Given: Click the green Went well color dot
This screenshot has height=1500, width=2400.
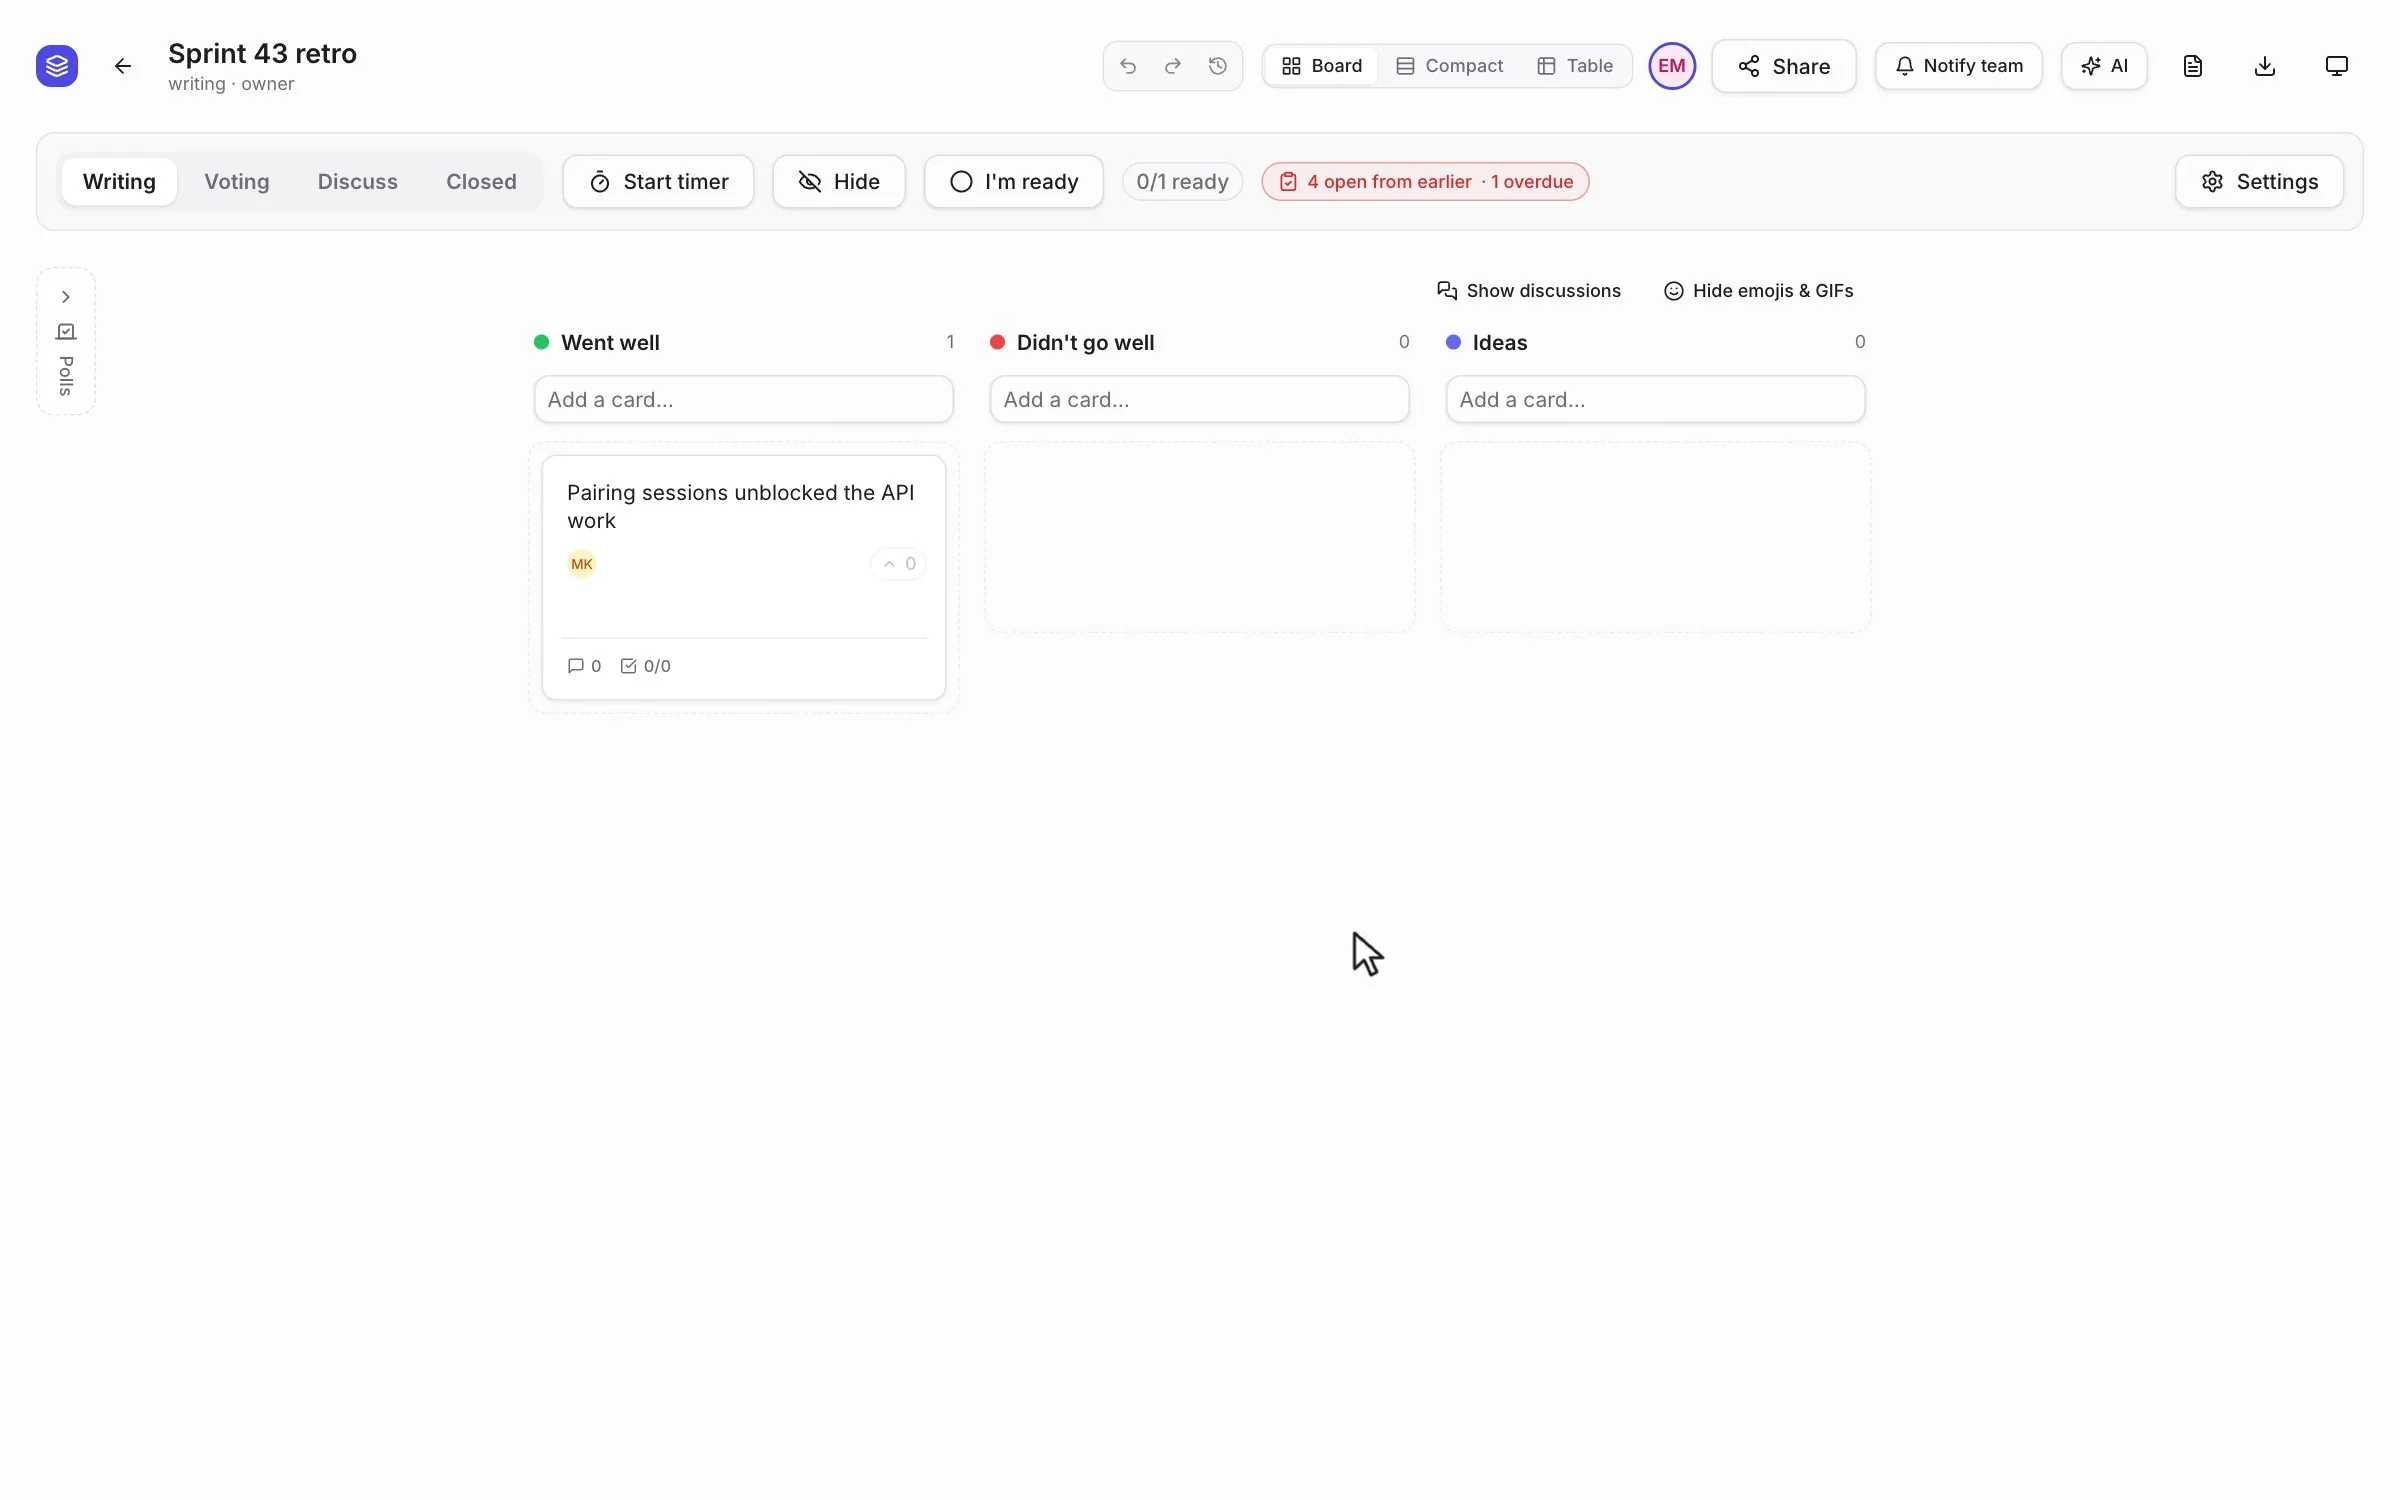Looking at the screenshot, I should pyautogui.click(x=541, y=342).
